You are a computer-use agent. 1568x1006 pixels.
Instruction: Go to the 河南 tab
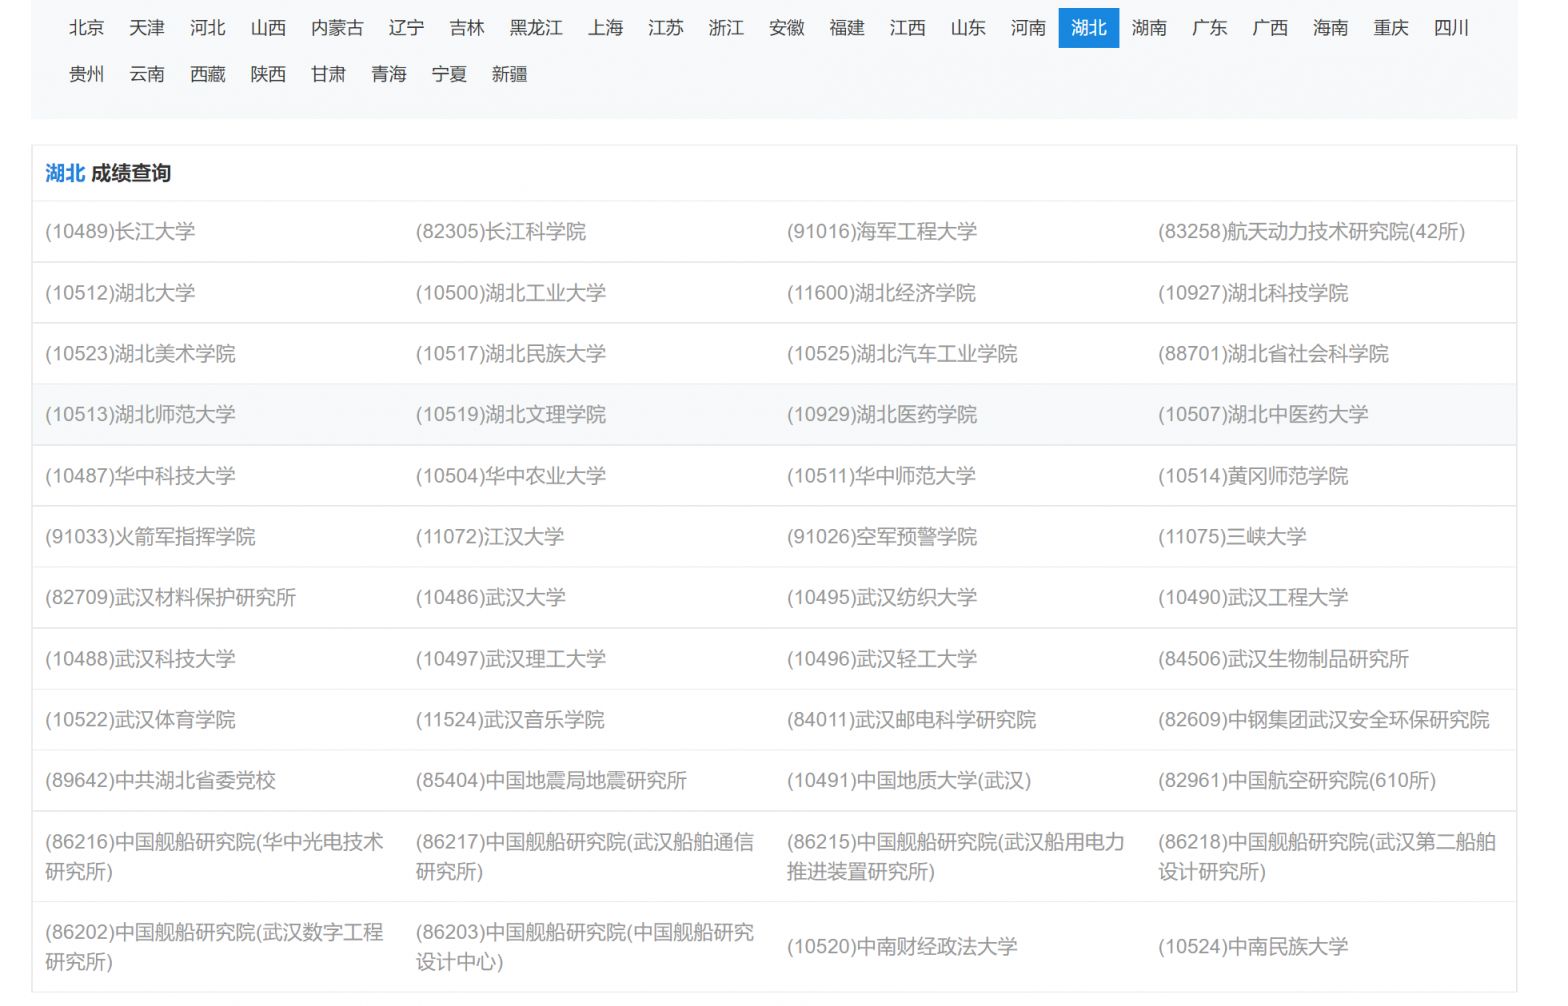(x=1028, y=28)
